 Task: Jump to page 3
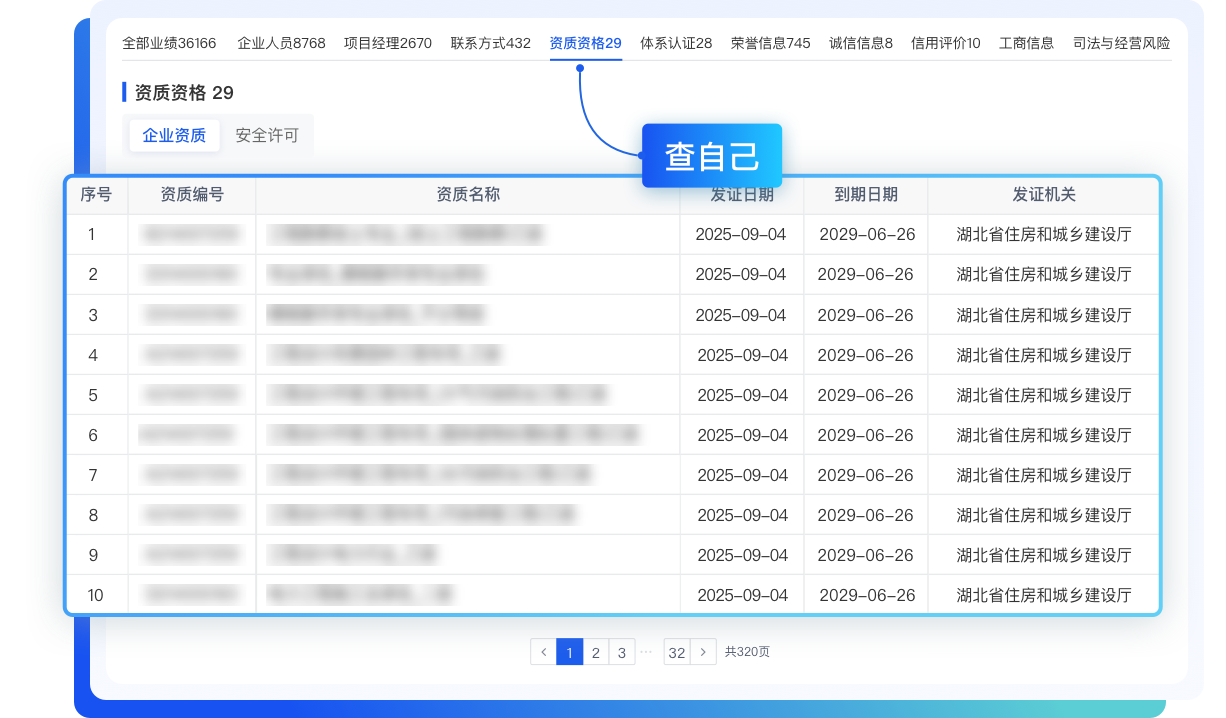621,652
